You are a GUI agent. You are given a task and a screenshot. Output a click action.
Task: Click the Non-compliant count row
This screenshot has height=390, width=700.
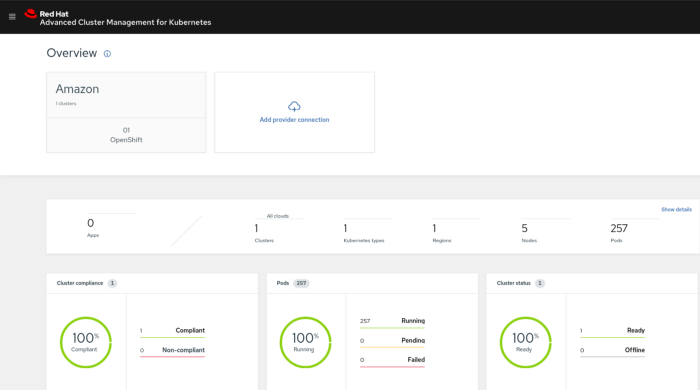click(x=172, y=351)
